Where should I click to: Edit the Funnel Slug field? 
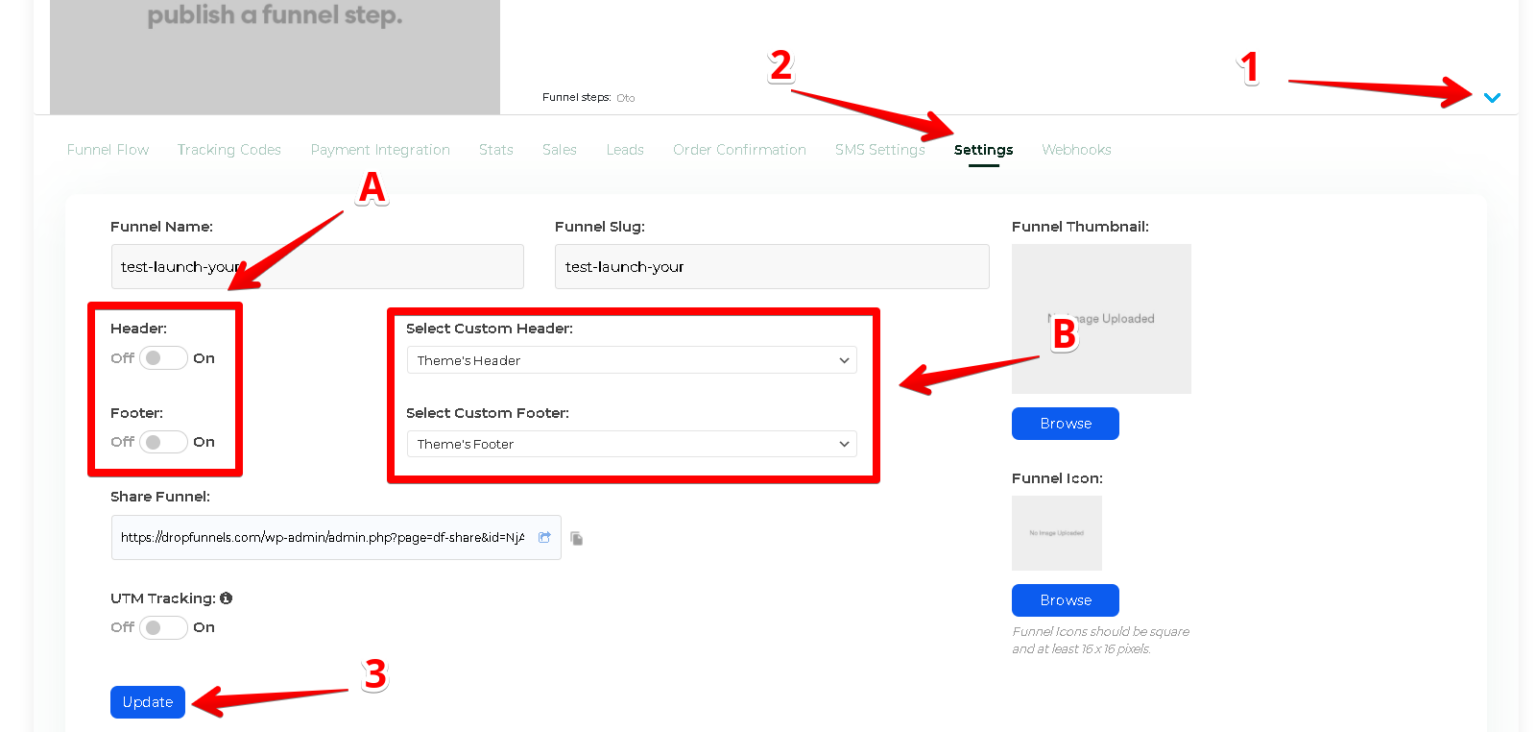(x=771, y=266)
